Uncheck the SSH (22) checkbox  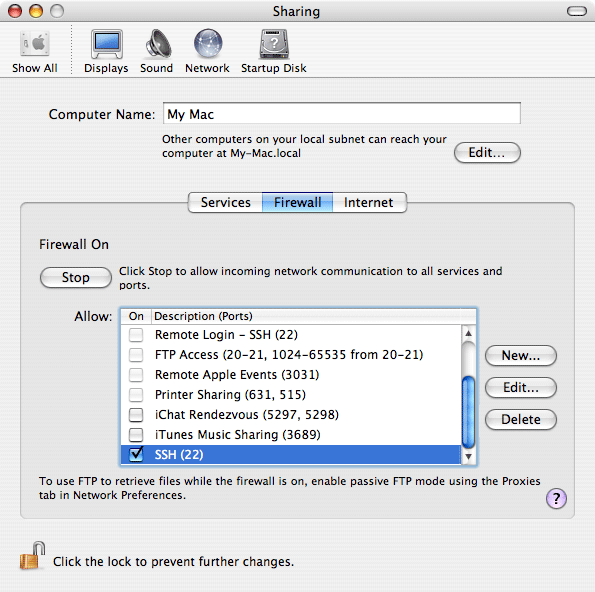(136, 454)
